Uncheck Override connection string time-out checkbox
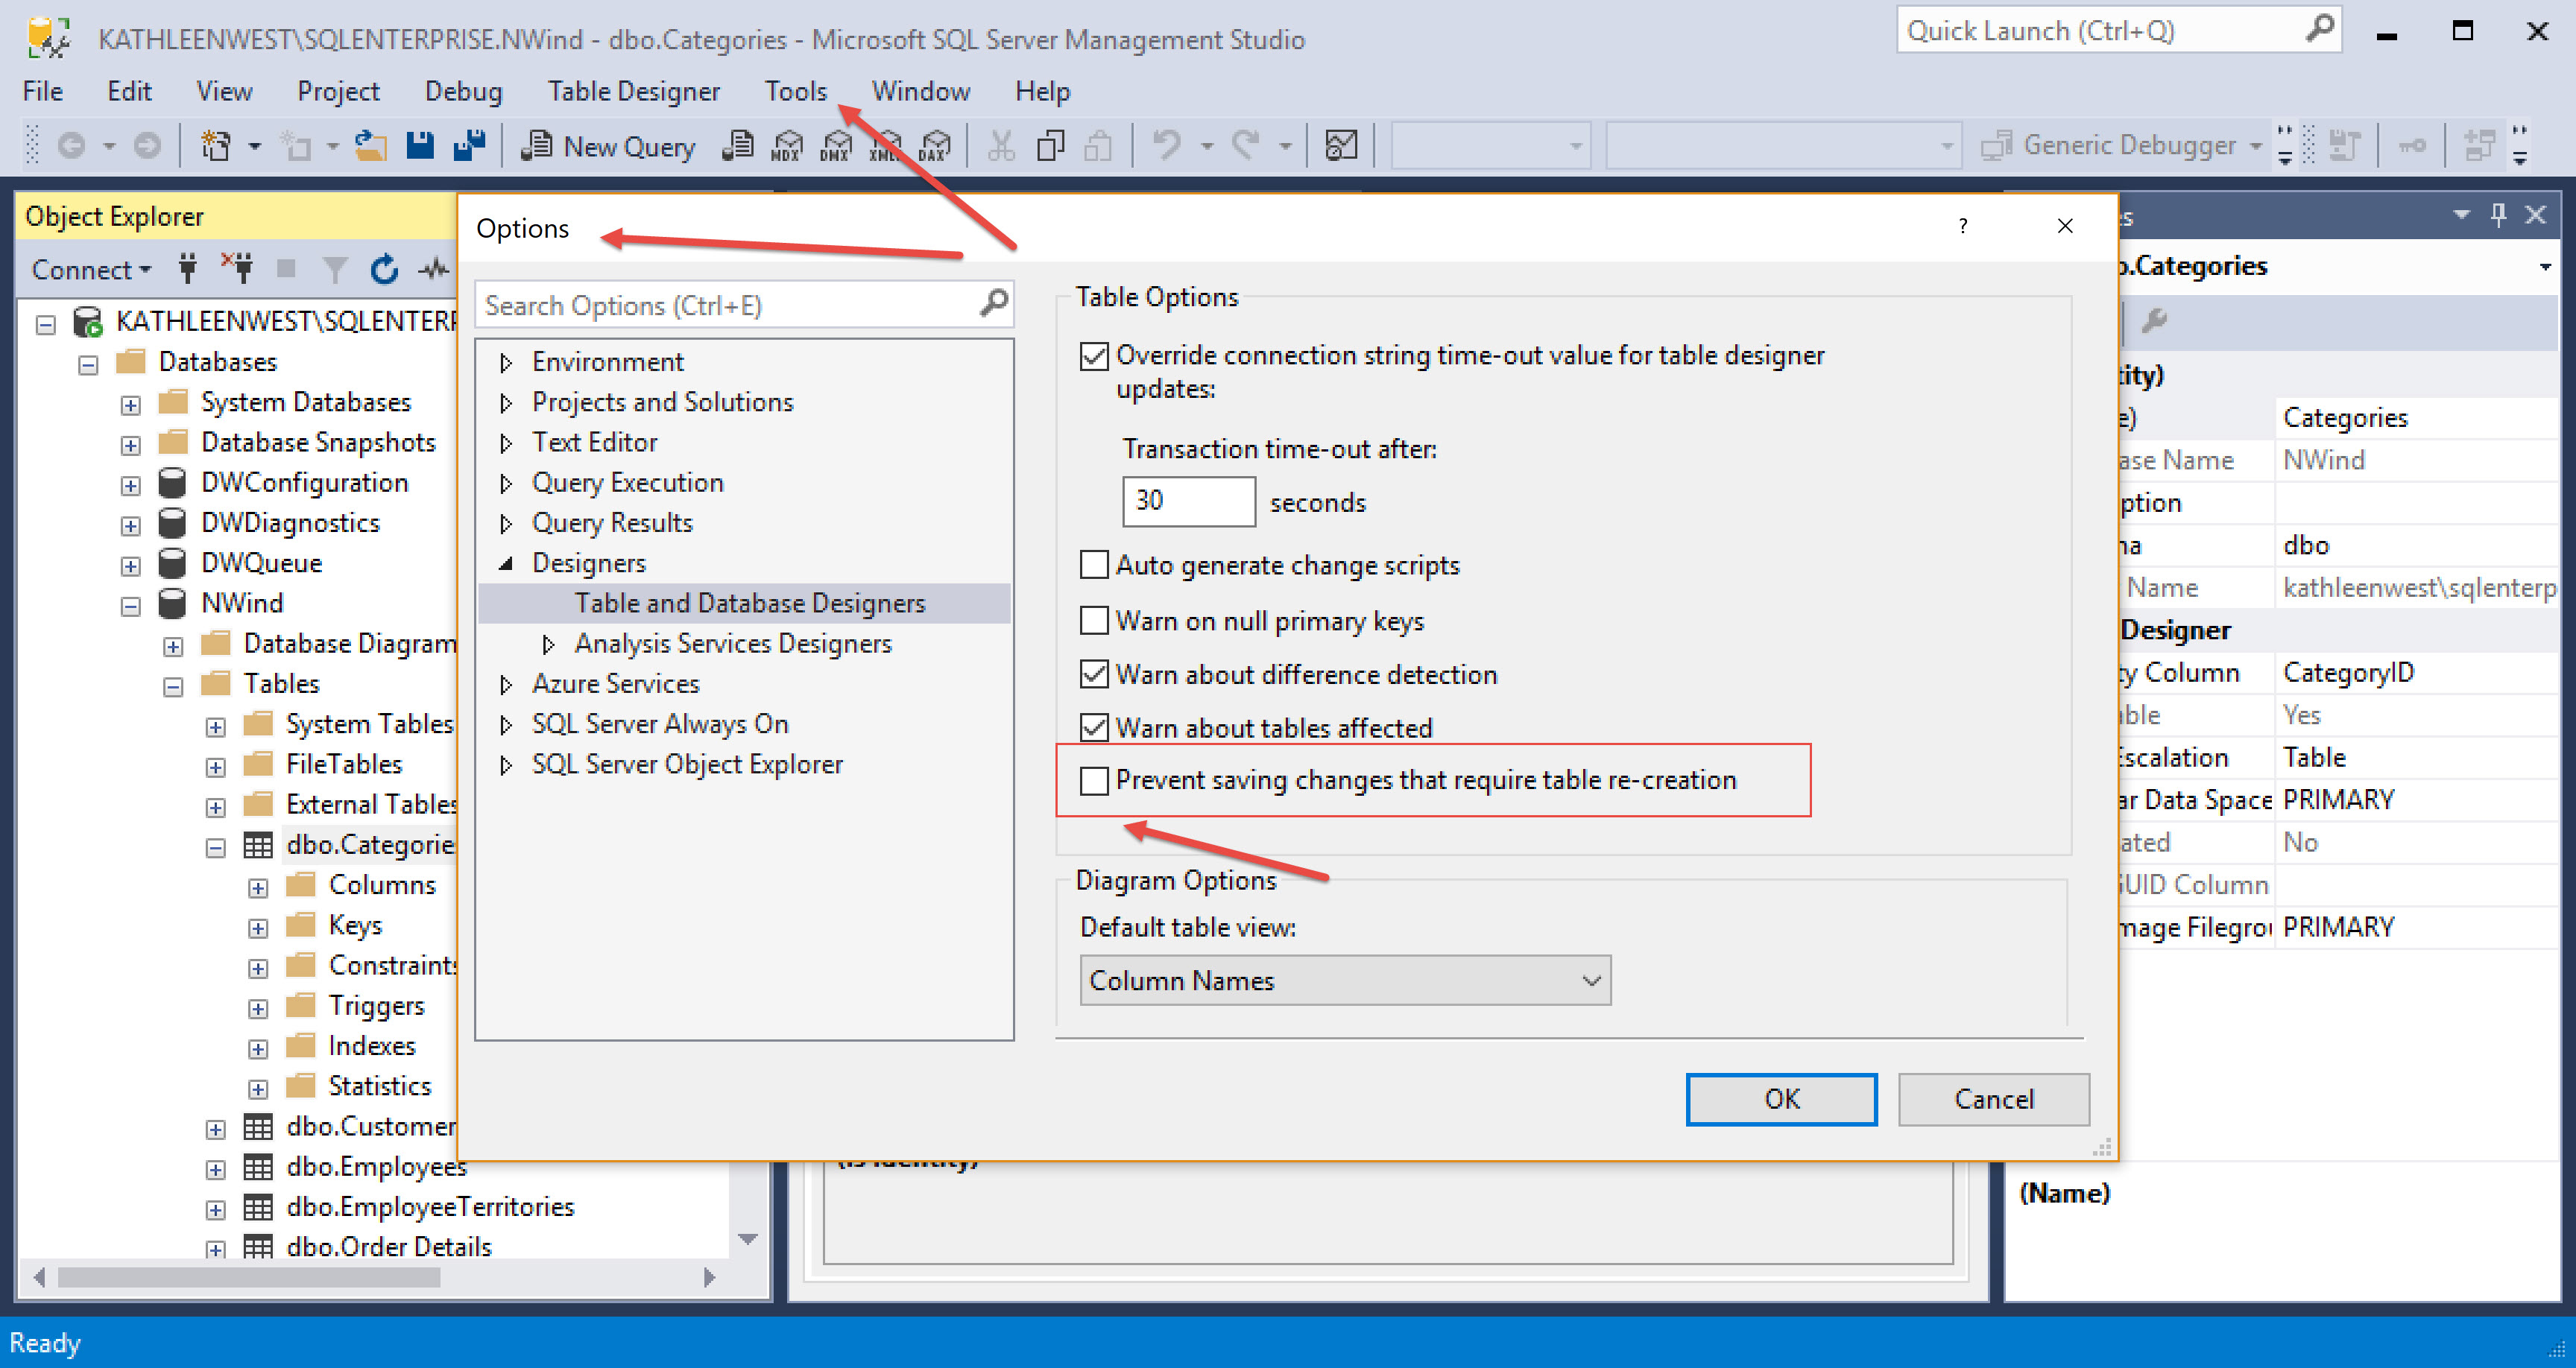The height and width of the screenshot is (1368, 2576). 1094,356
